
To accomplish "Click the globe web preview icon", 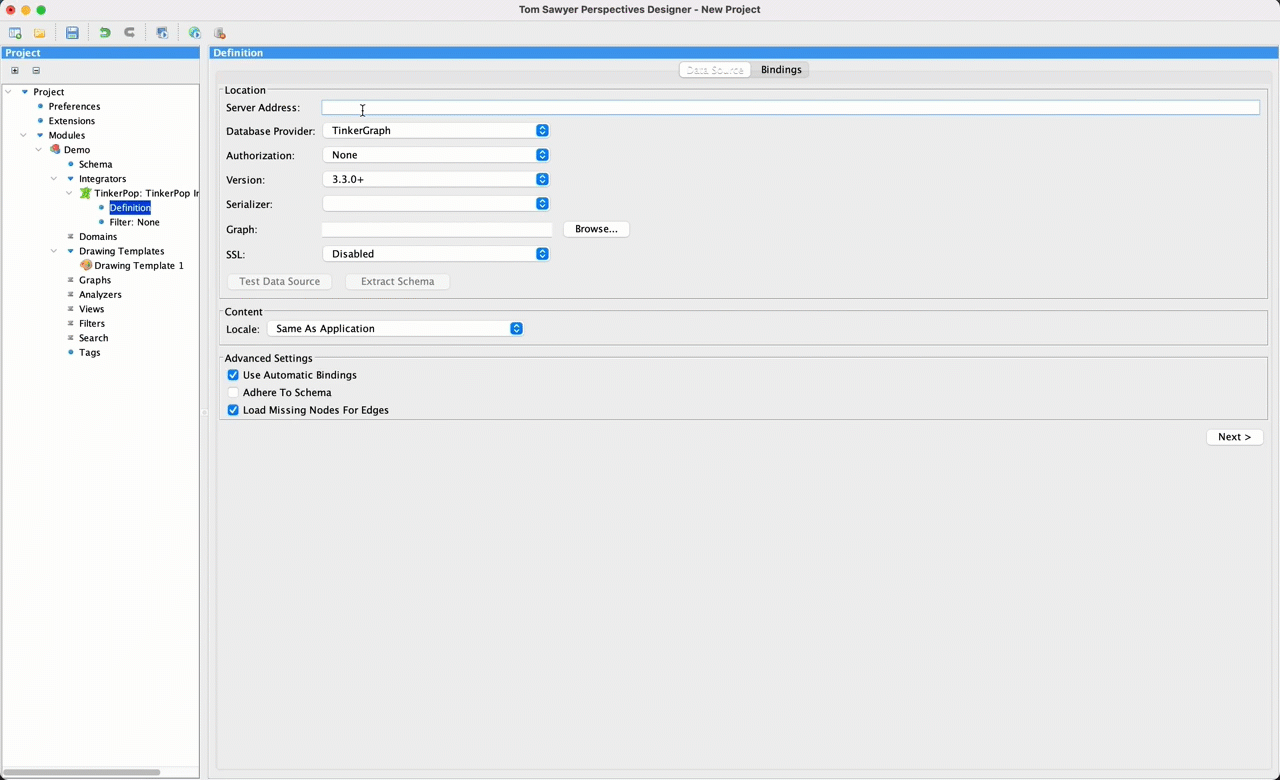I will coord(194,33).
